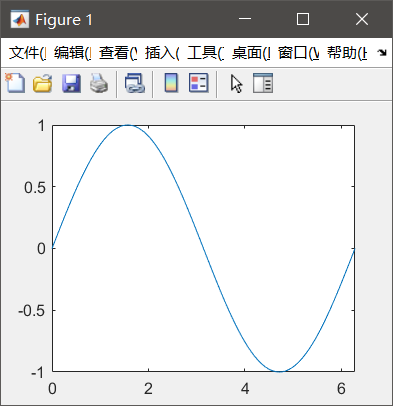
Task: Insert a legend using the legend icon
Action: (x=199, y=83)
